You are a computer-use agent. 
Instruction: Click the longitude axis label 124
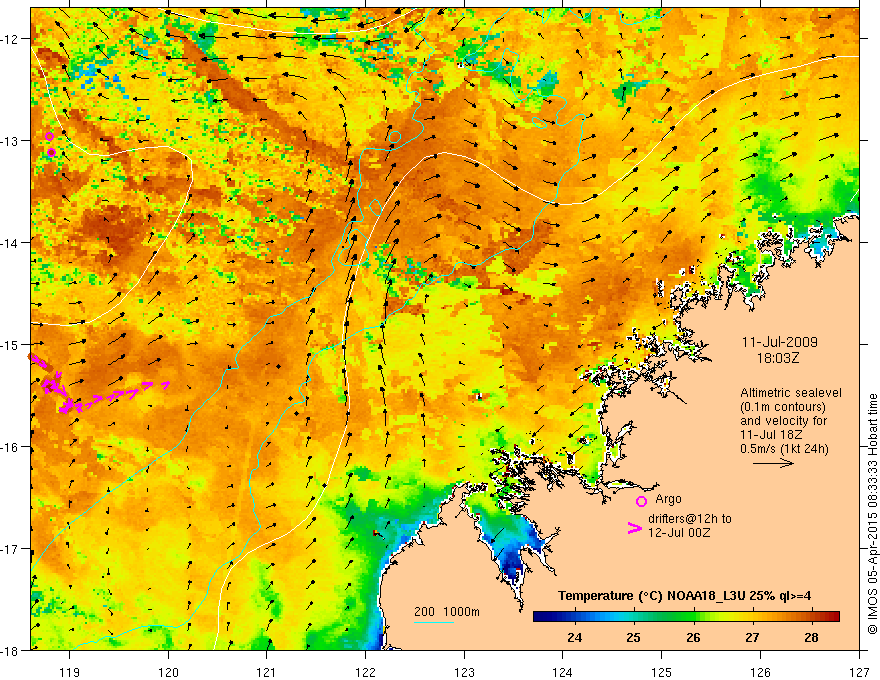(x=563, y=672)
